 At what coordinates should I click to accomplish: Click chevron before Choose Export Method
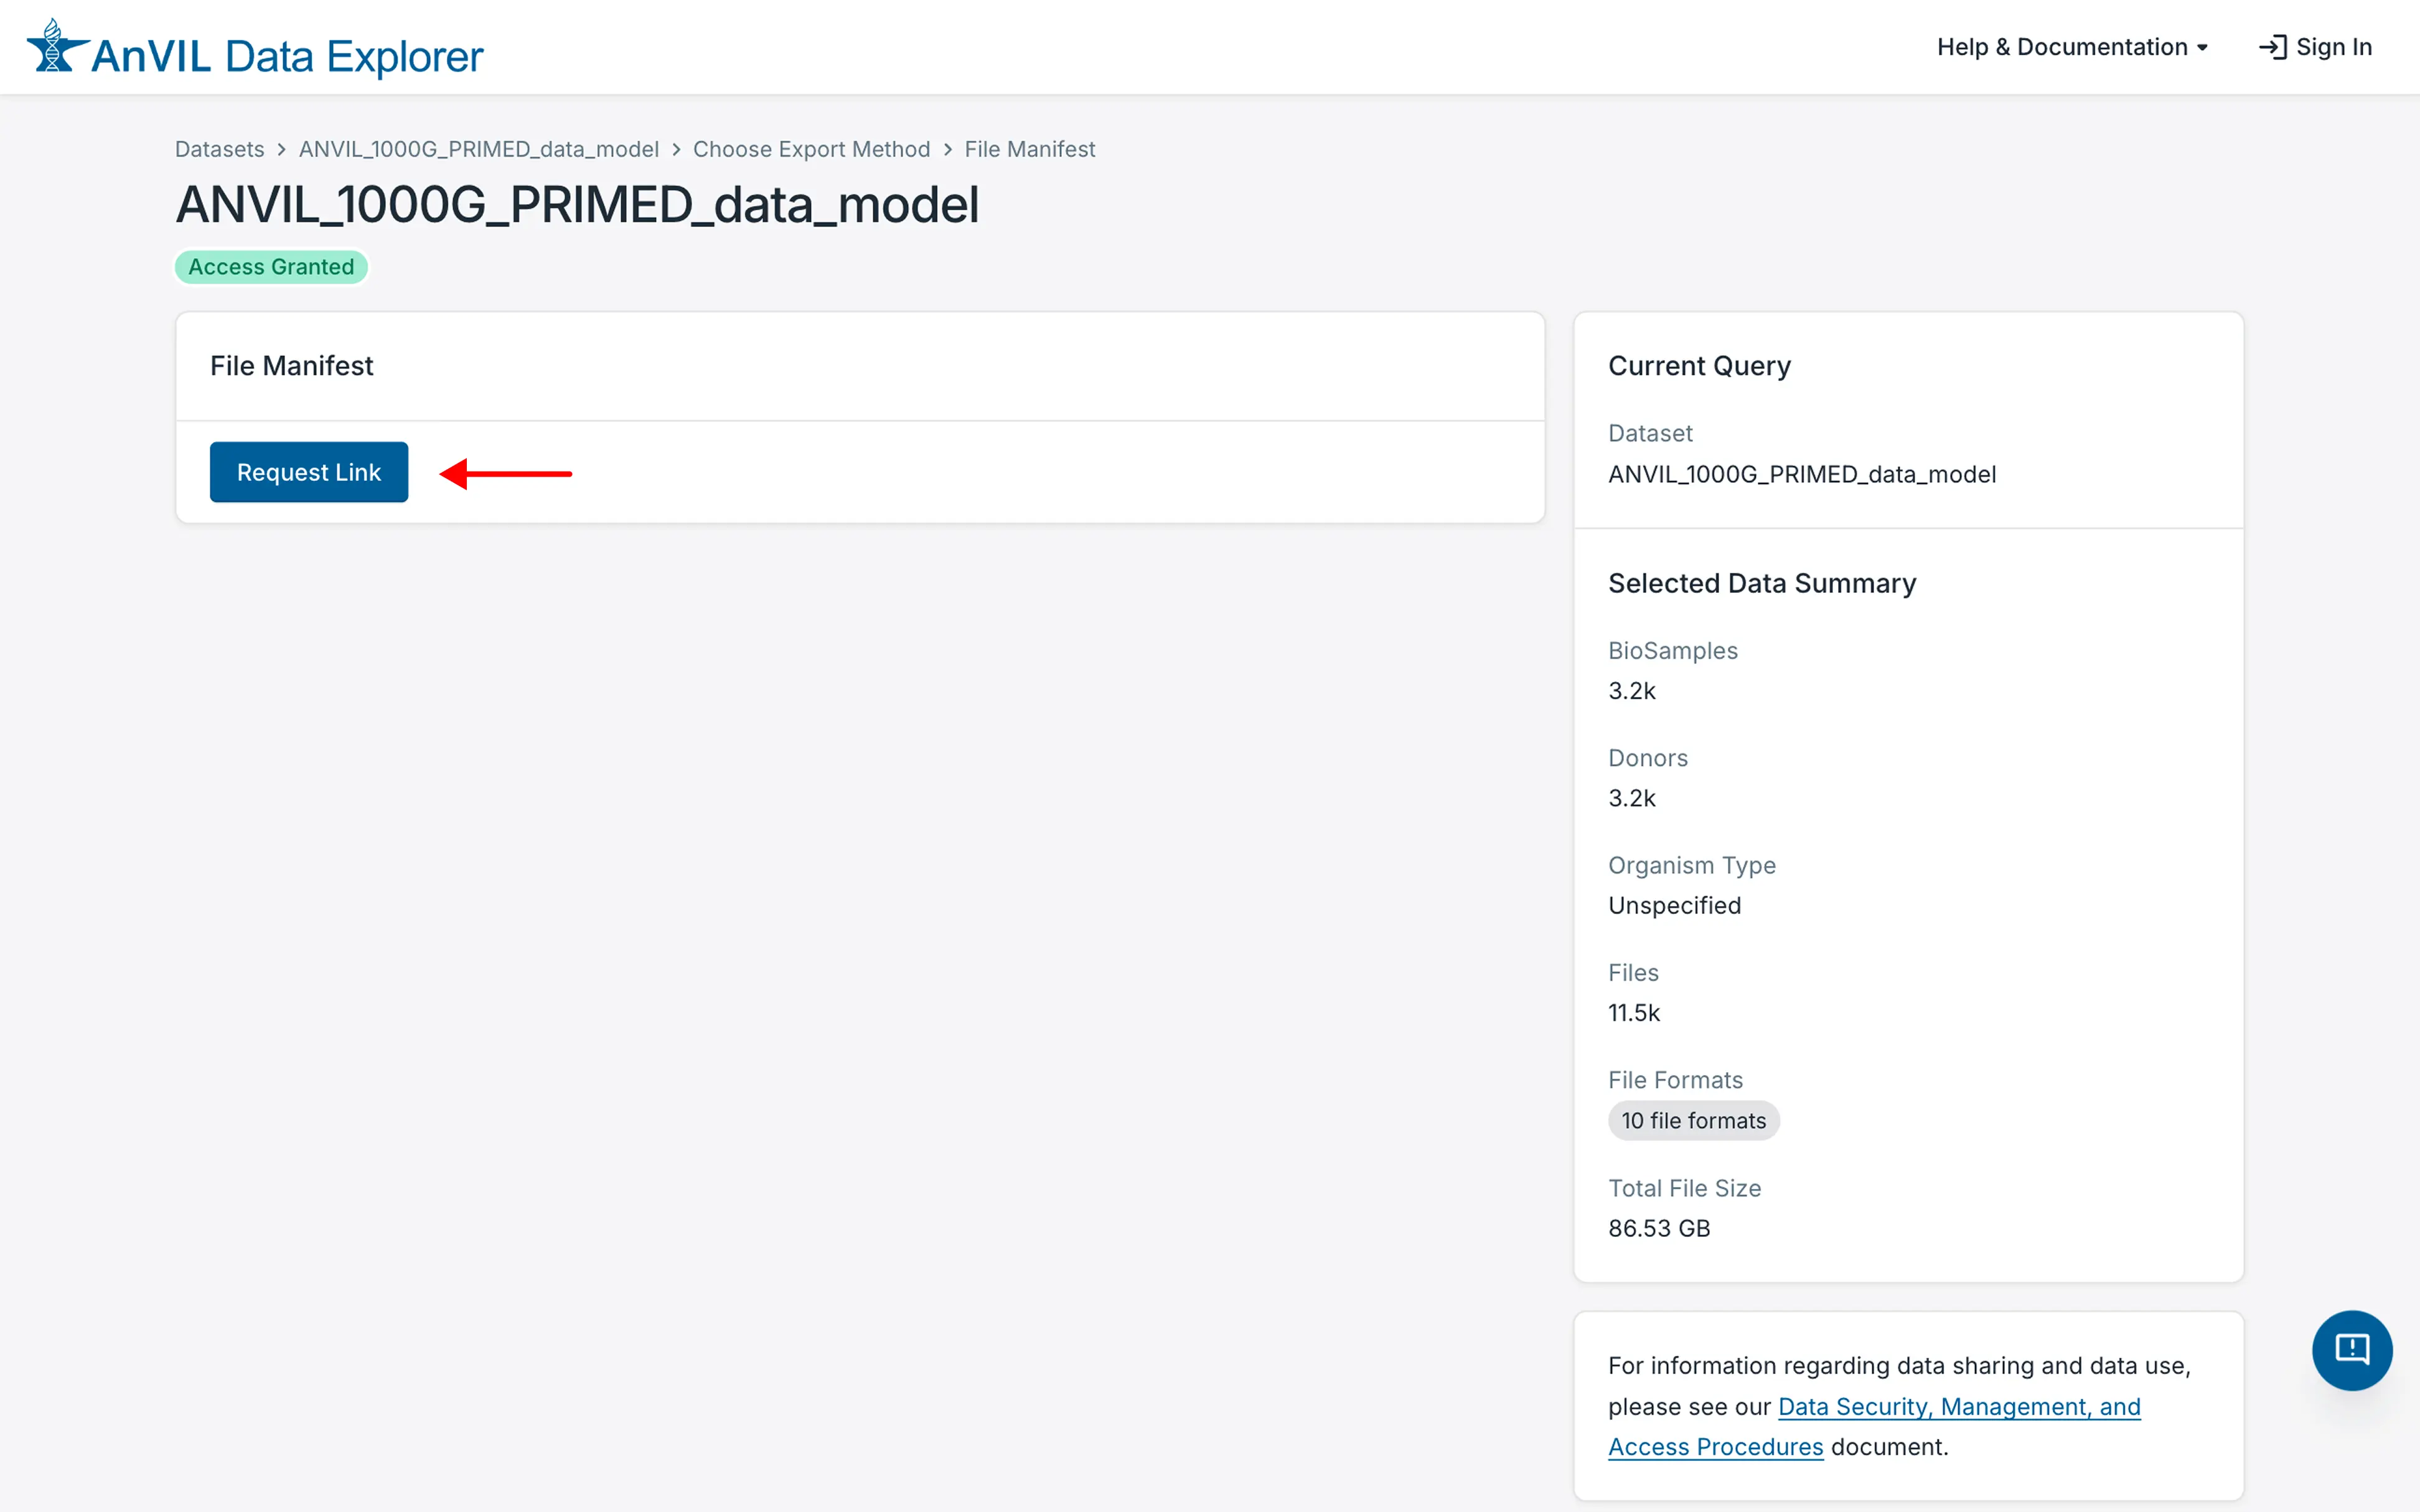[676, 149]
